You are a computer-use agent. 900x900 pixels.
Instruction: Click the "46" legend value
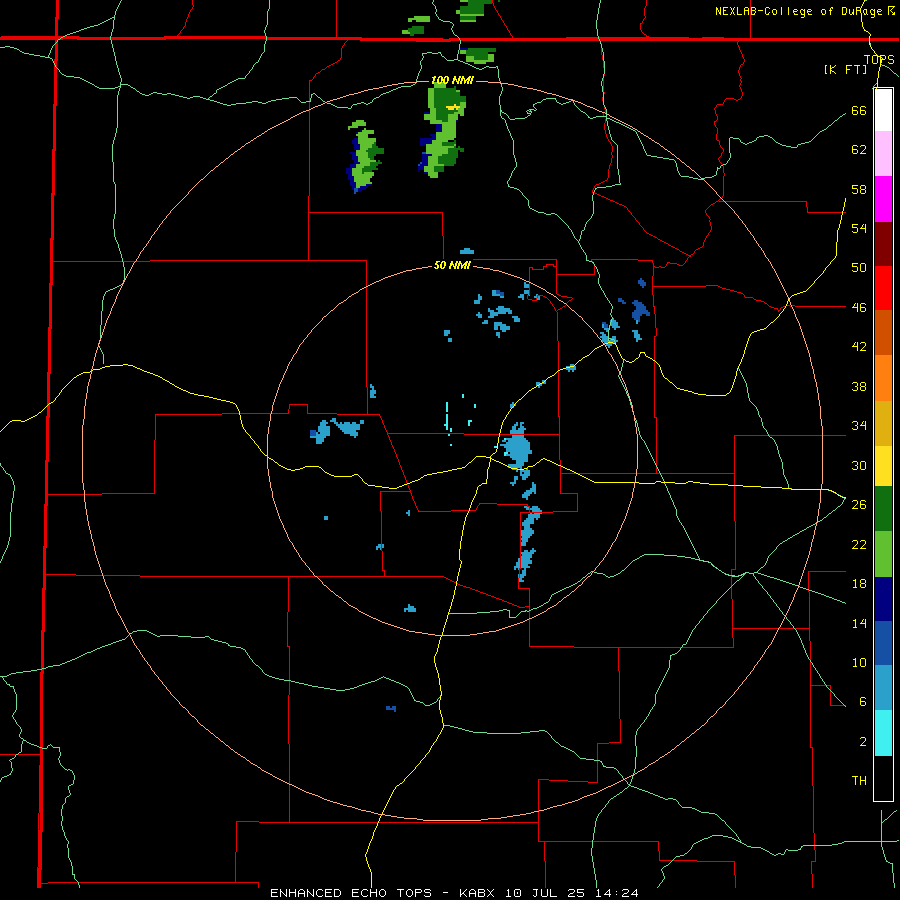(x=859, y=307)
